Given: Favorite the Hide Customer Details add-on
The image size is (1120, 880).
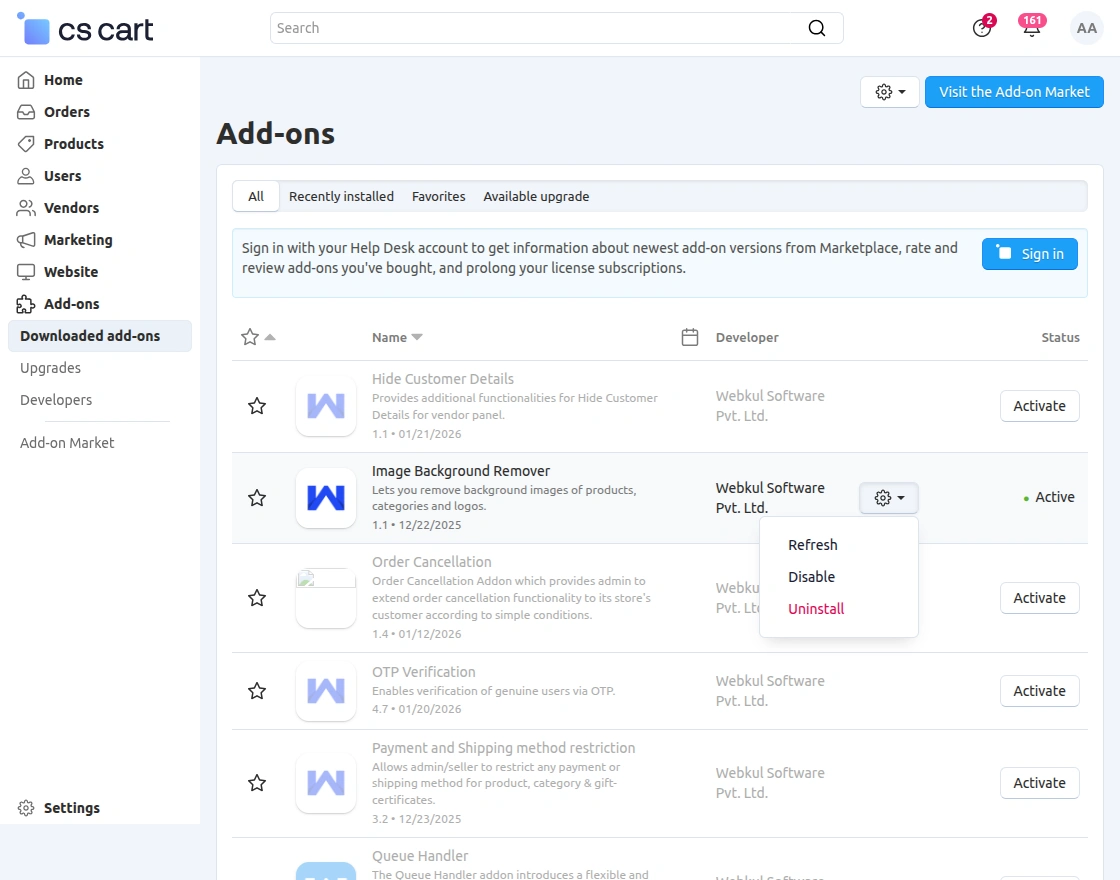Looking at the screenshot, I should 256,406.
